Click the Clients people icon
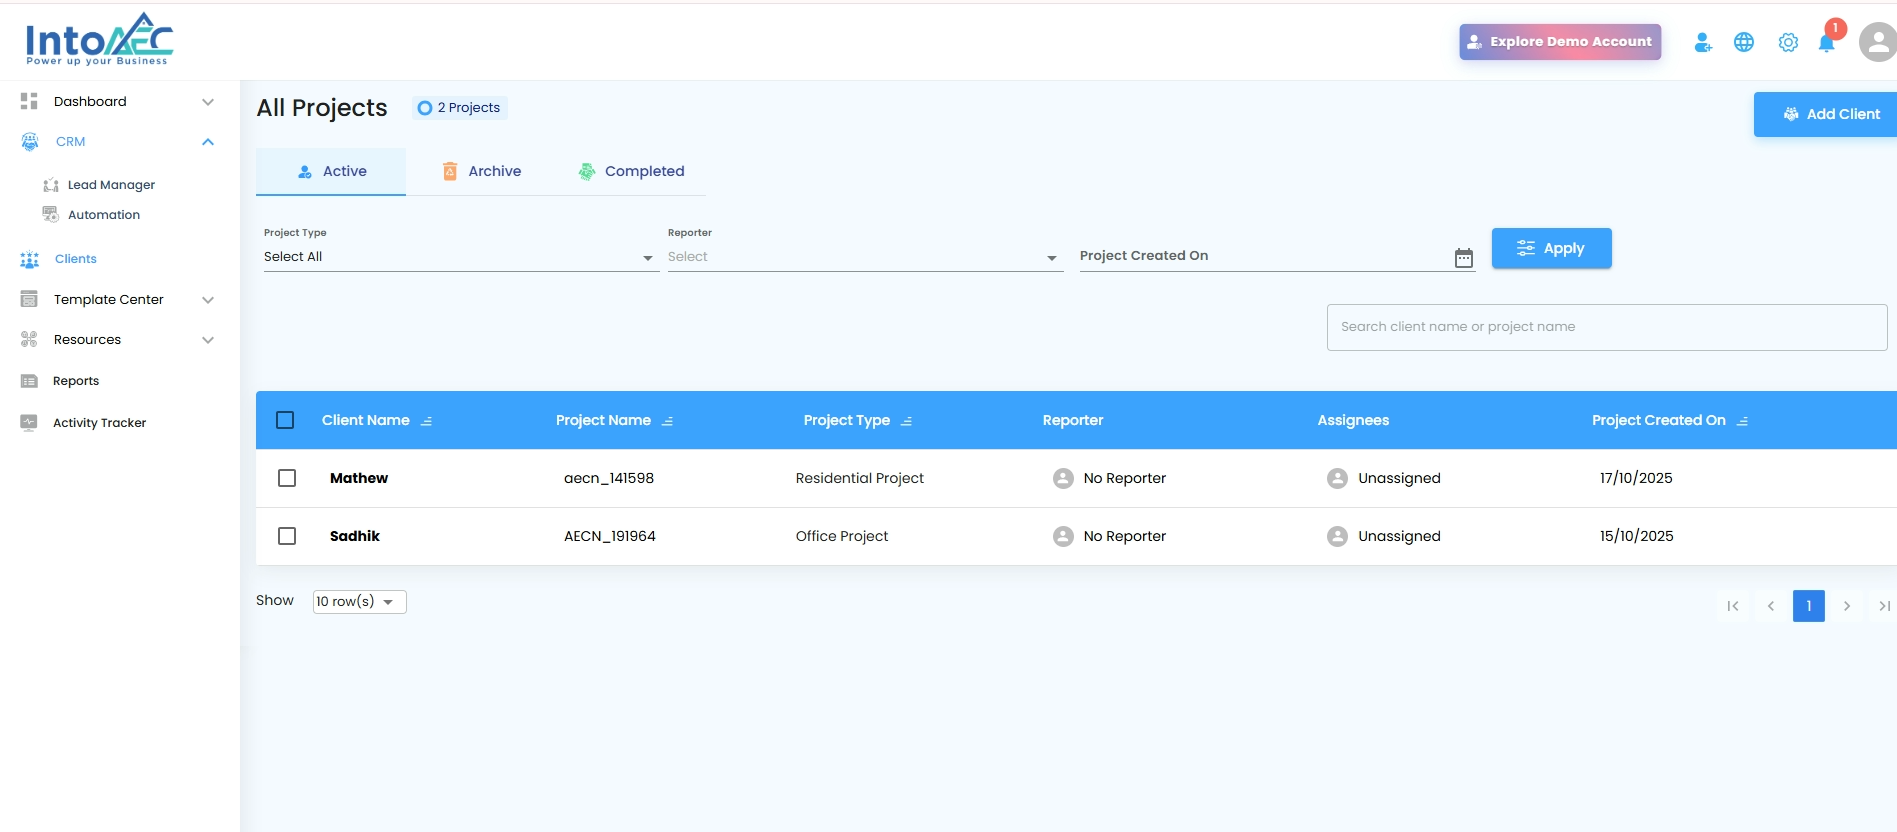Viewport: 1897px width, 832px height. coord(30,259)
